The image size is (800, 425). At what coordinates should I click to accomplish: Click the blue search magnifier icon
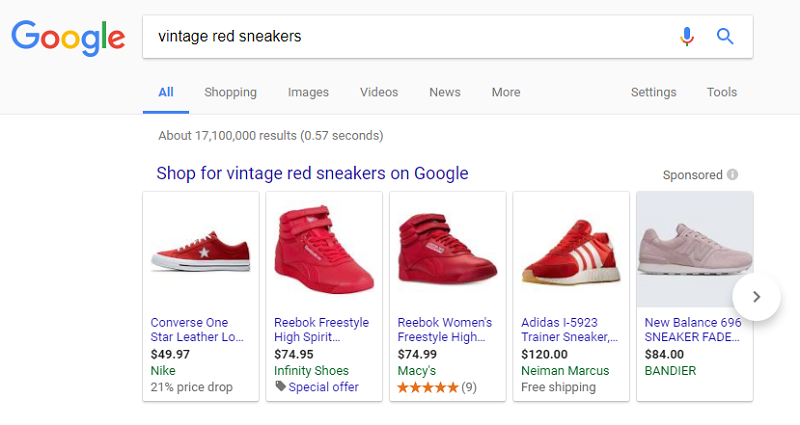click(725, 37)
